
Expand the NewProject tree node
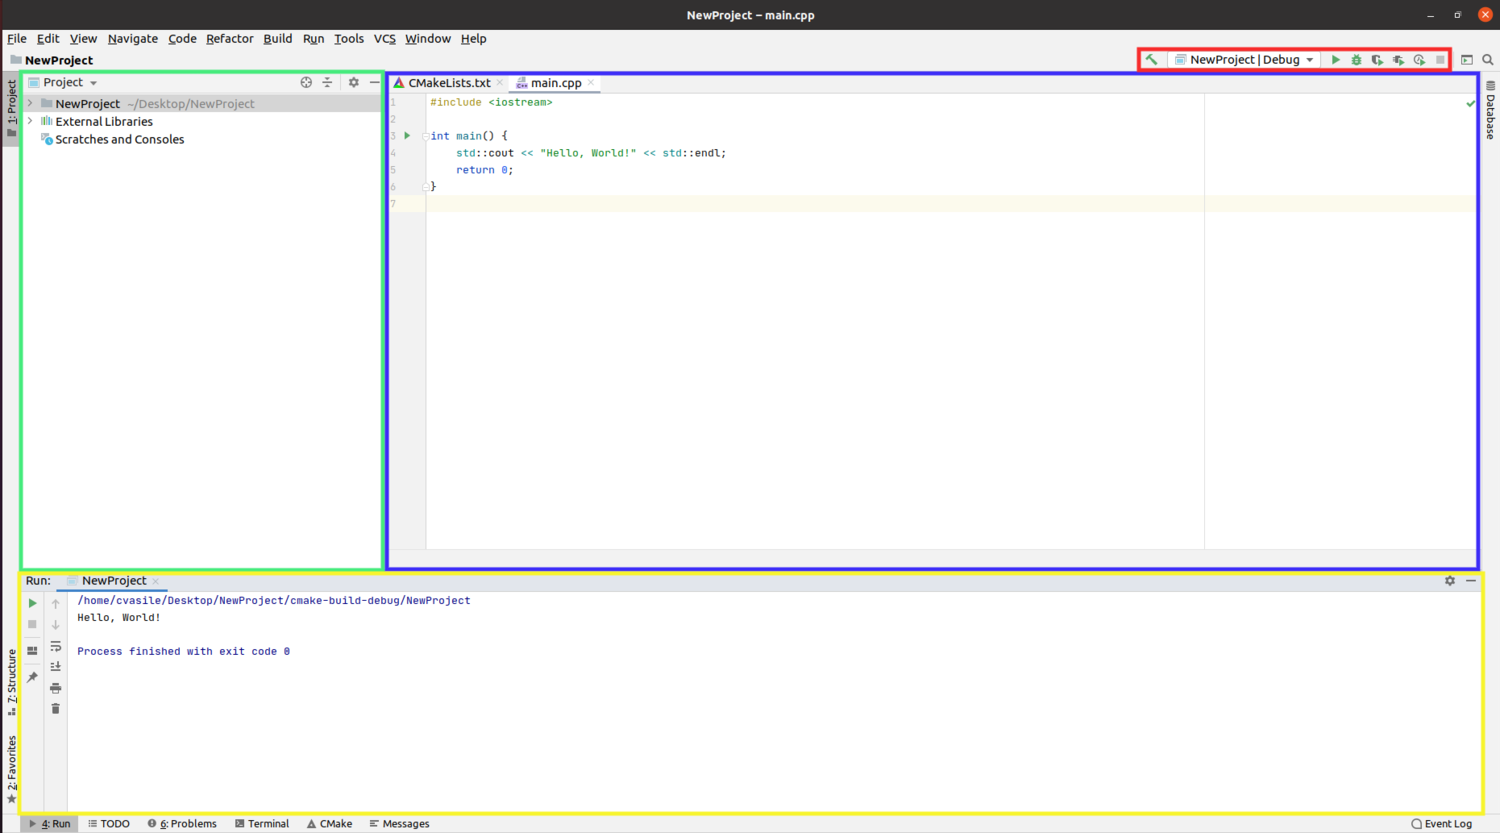tap(30, 103)
